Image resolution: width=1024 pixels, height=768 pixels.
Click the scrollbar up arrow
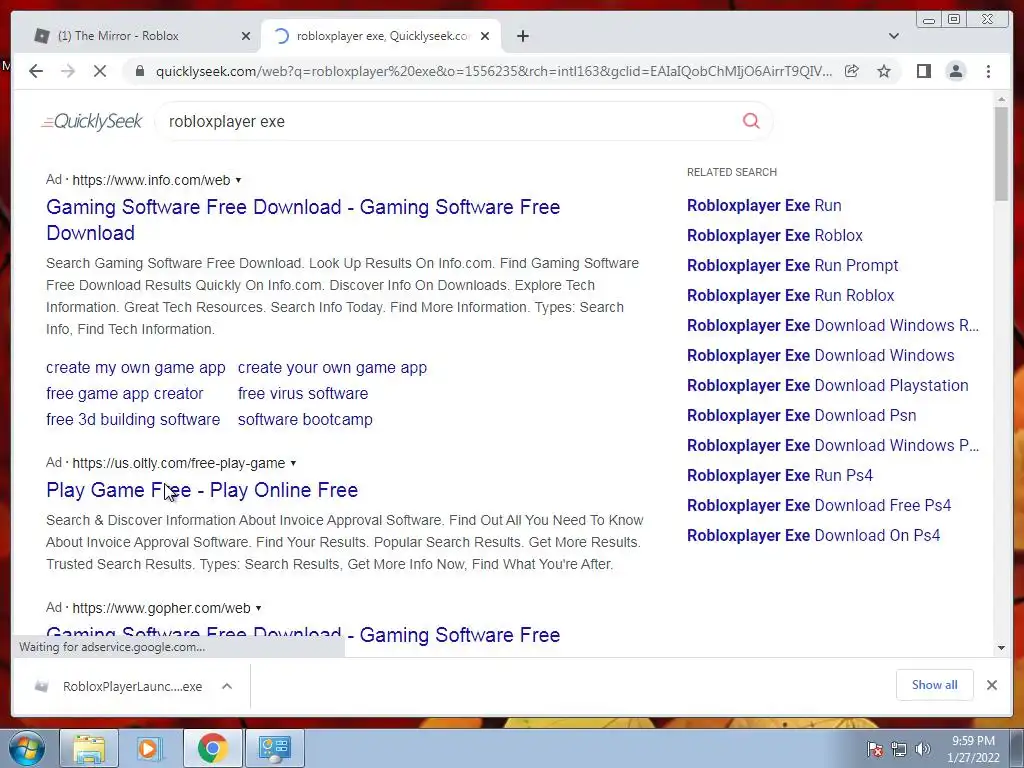1001,99
